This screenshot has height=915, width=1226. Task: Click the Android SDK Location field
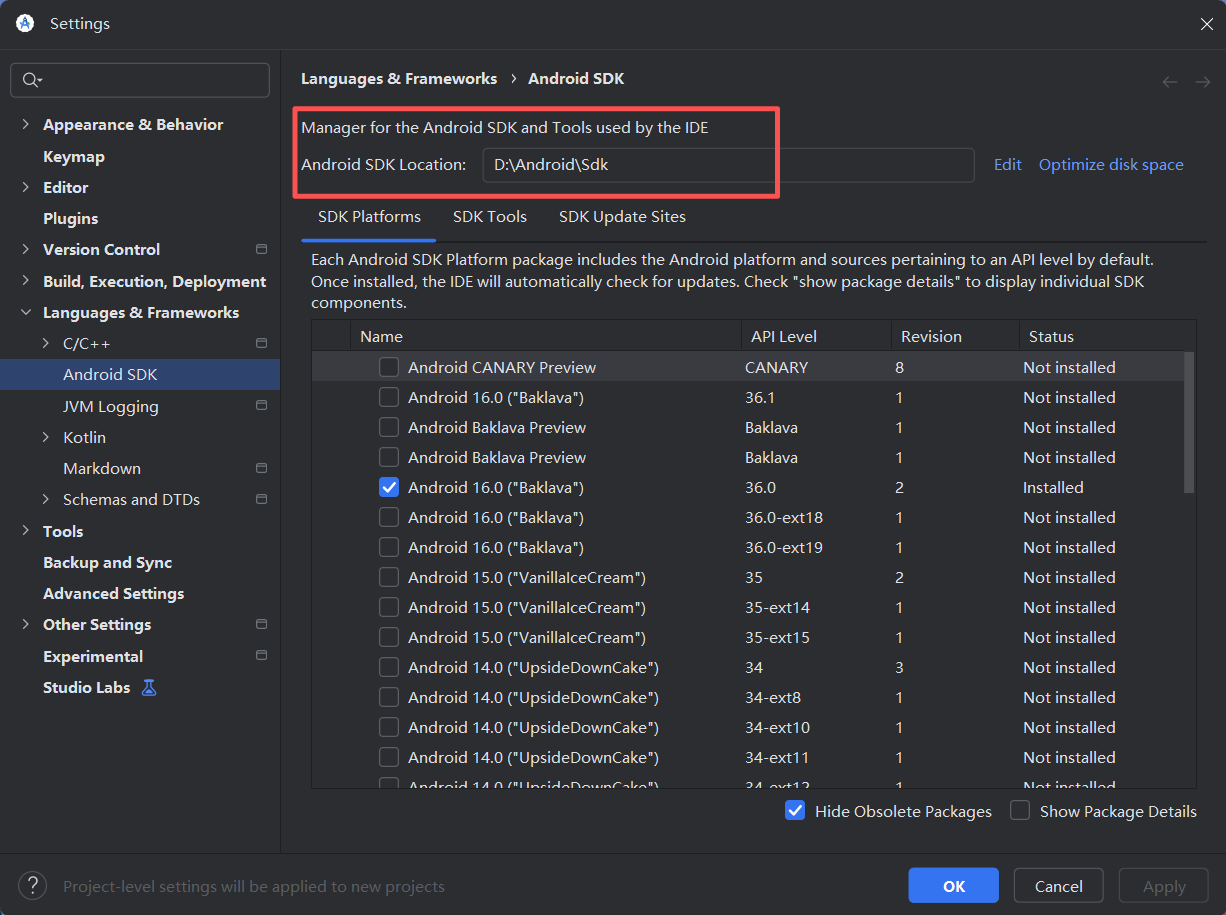(728, 165)
